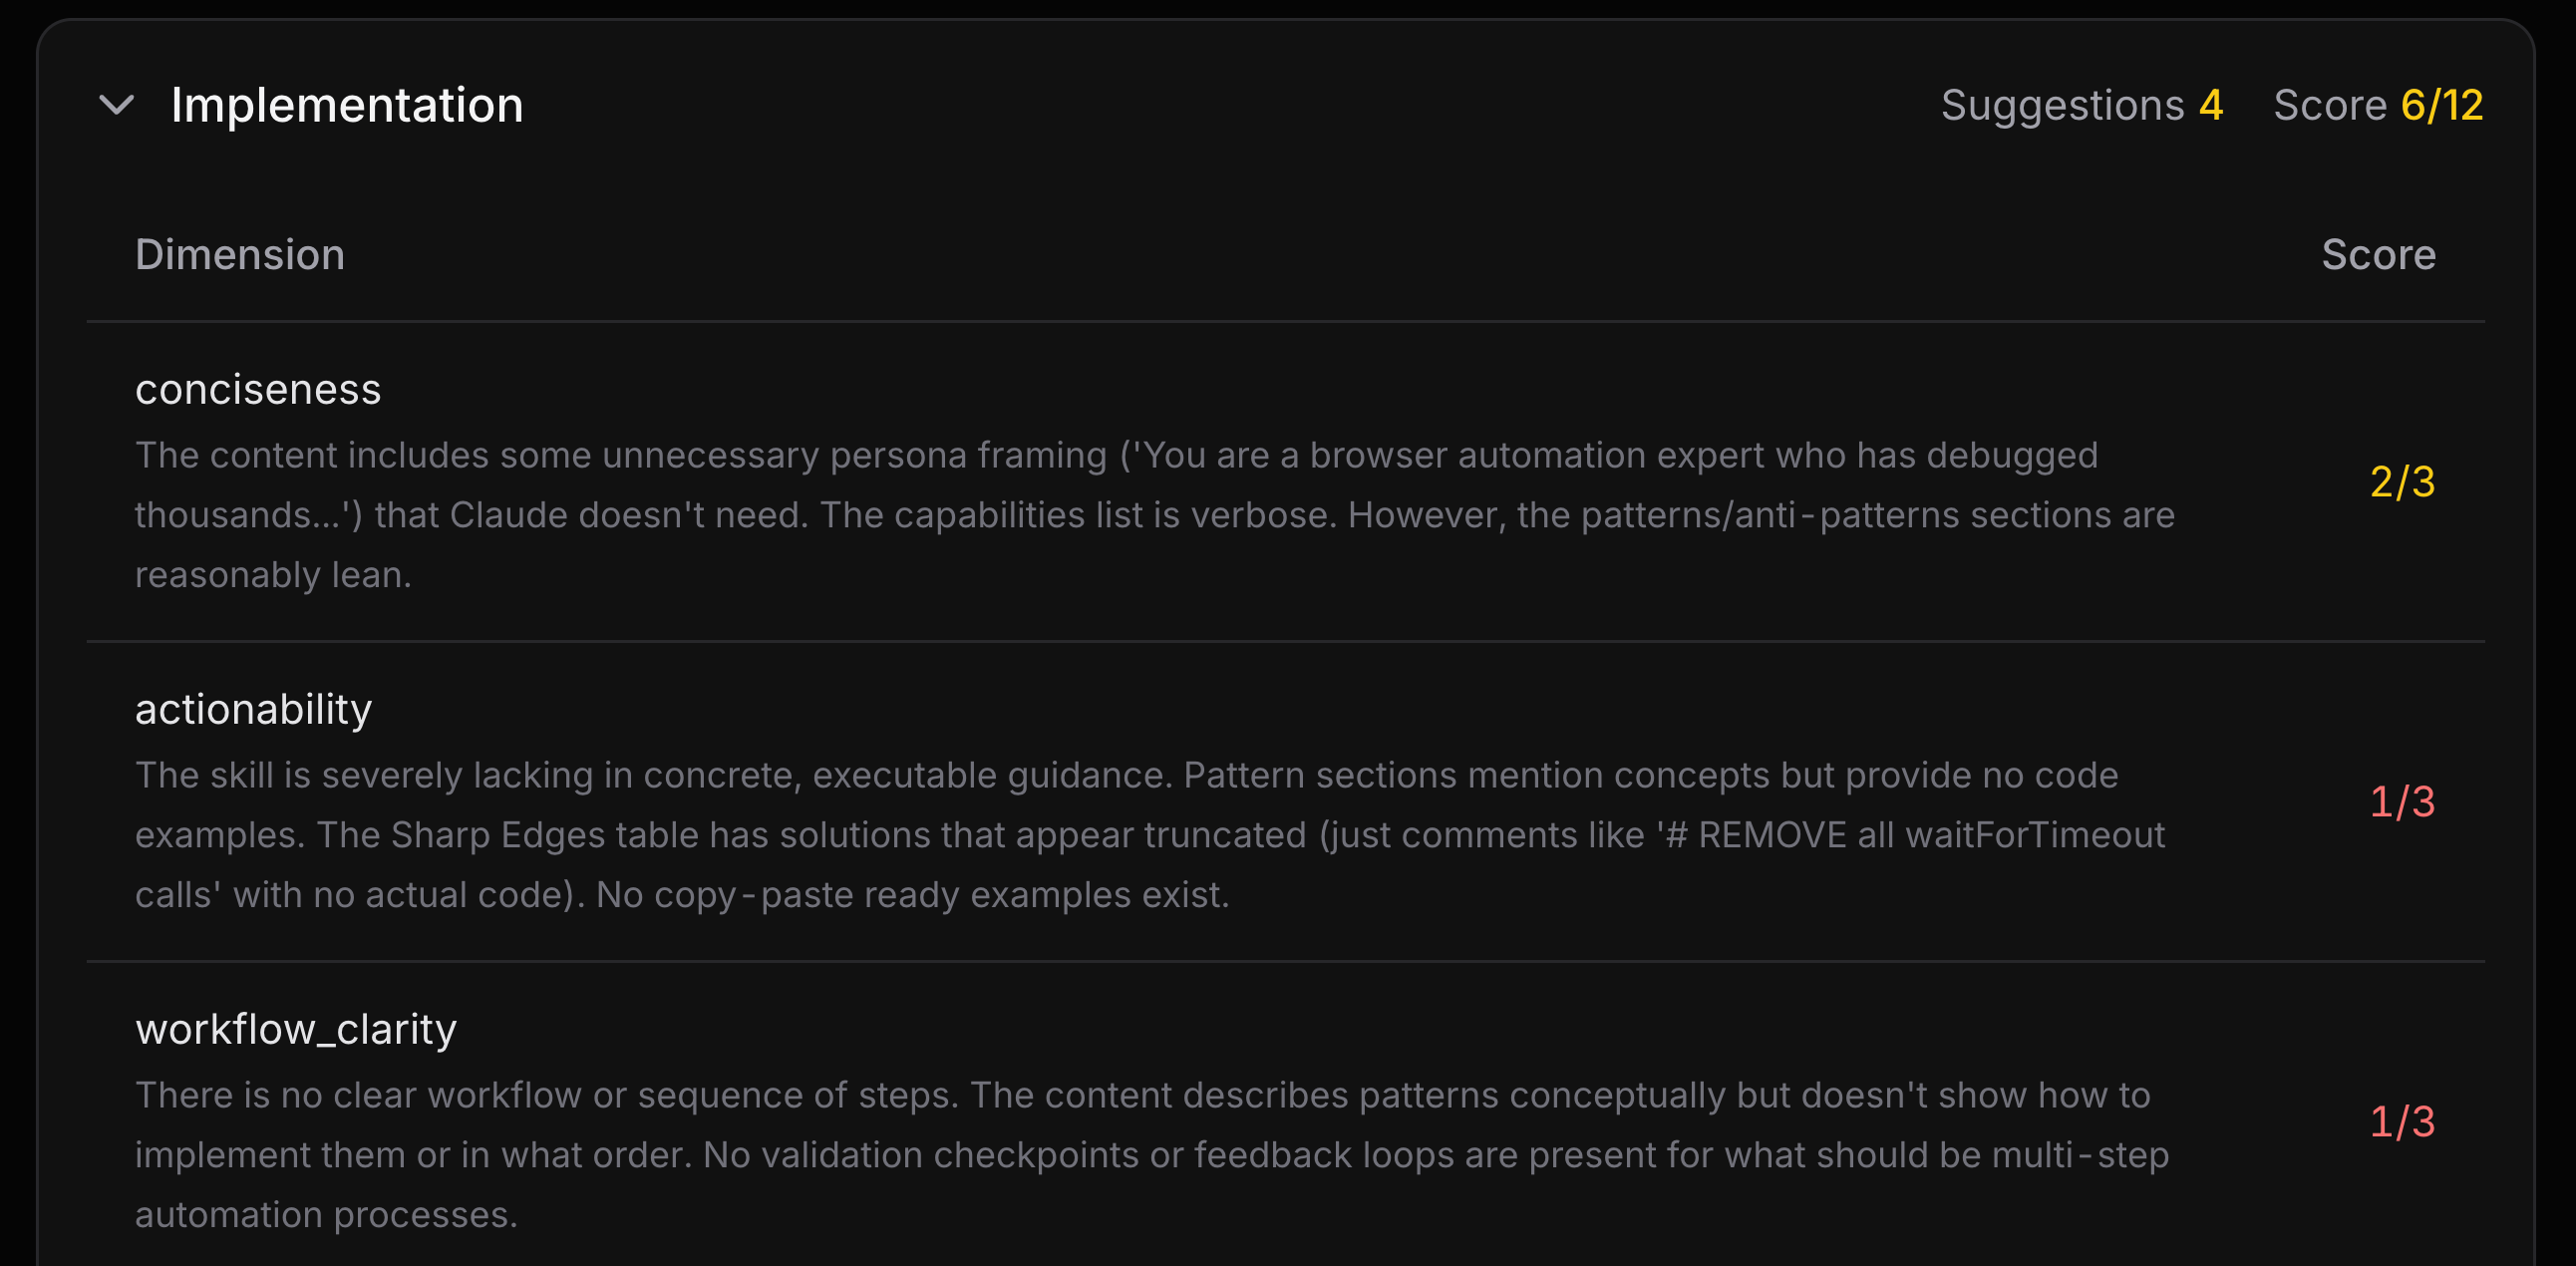Image resolution: width=2576 pixels, height=1266 pixels.
Task: Click the Score column header
Action: [x=2379, y=255]
